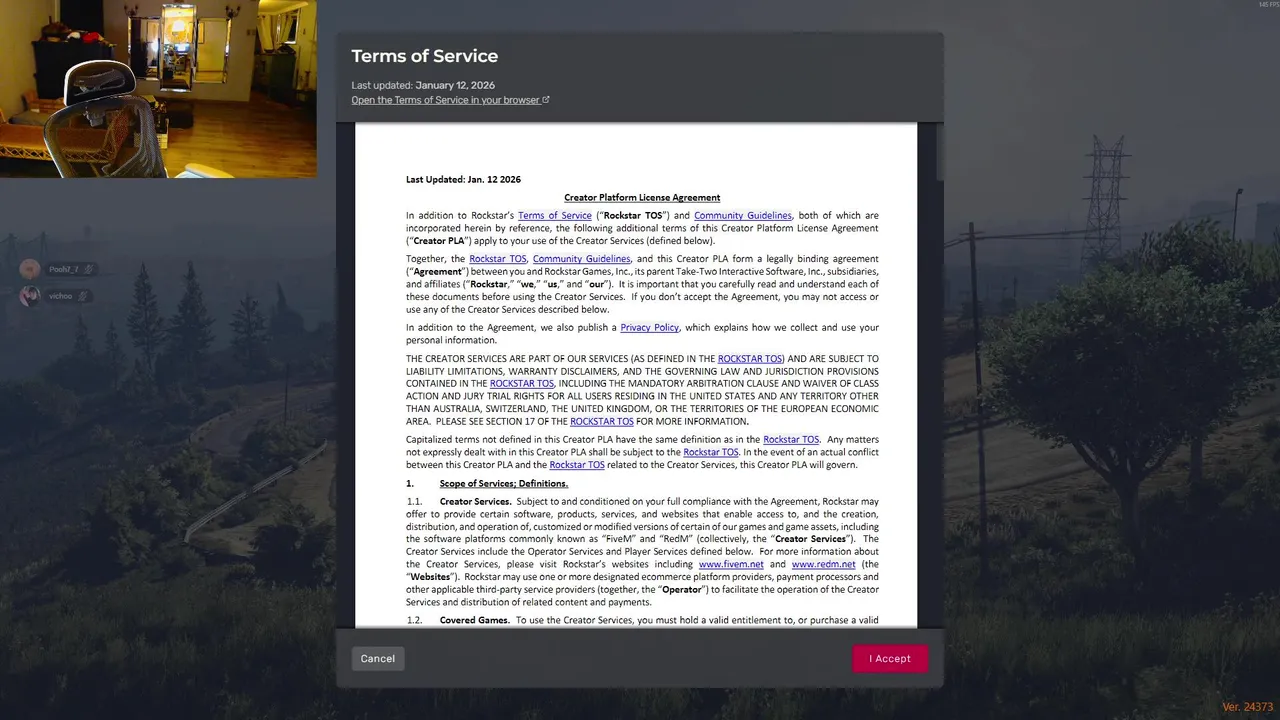This screenshot has width=1280, height=720.
Task: Click the "Scope of Services; Definitions." heading
Action: [504, 484]
